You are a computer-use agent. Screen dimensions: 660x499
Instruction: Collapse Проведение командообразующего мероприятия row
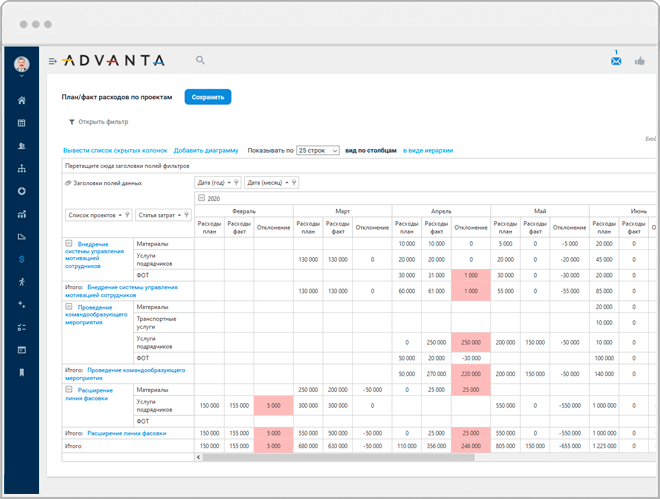click(69, 306)
